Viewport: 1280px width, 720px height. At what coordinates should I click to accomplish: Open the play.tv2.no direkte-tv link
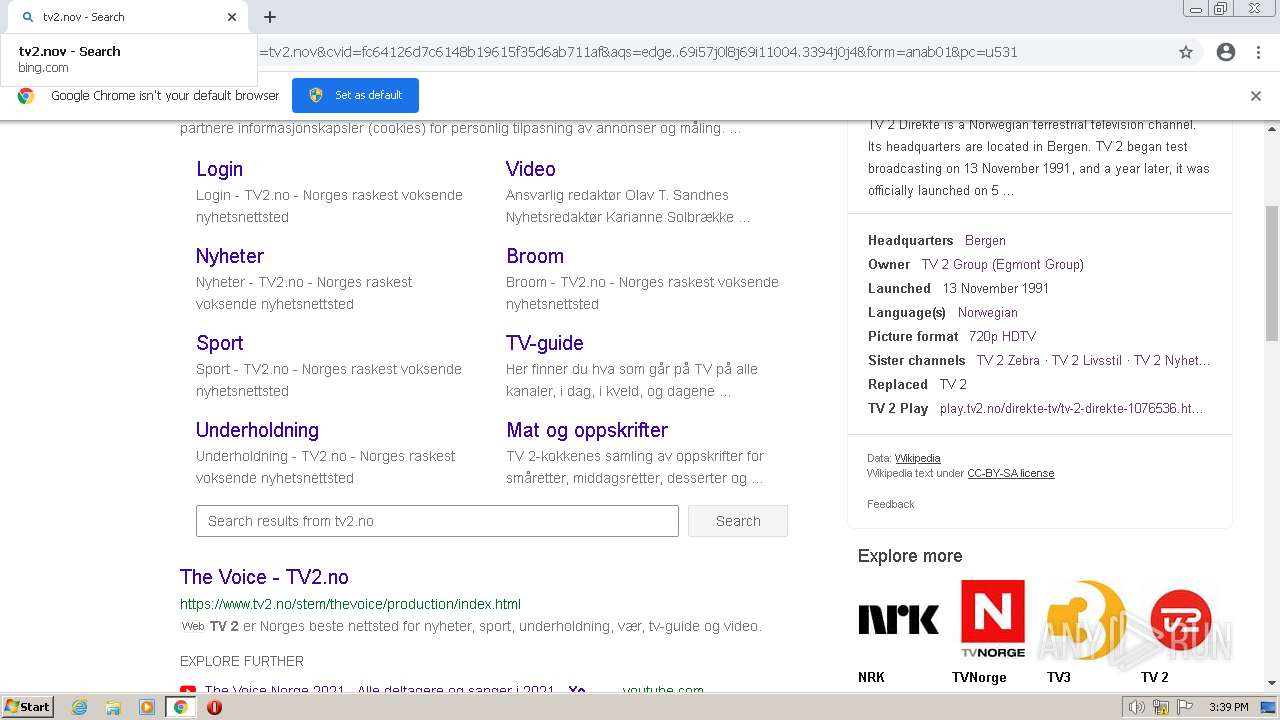[x=1071, y=408]
